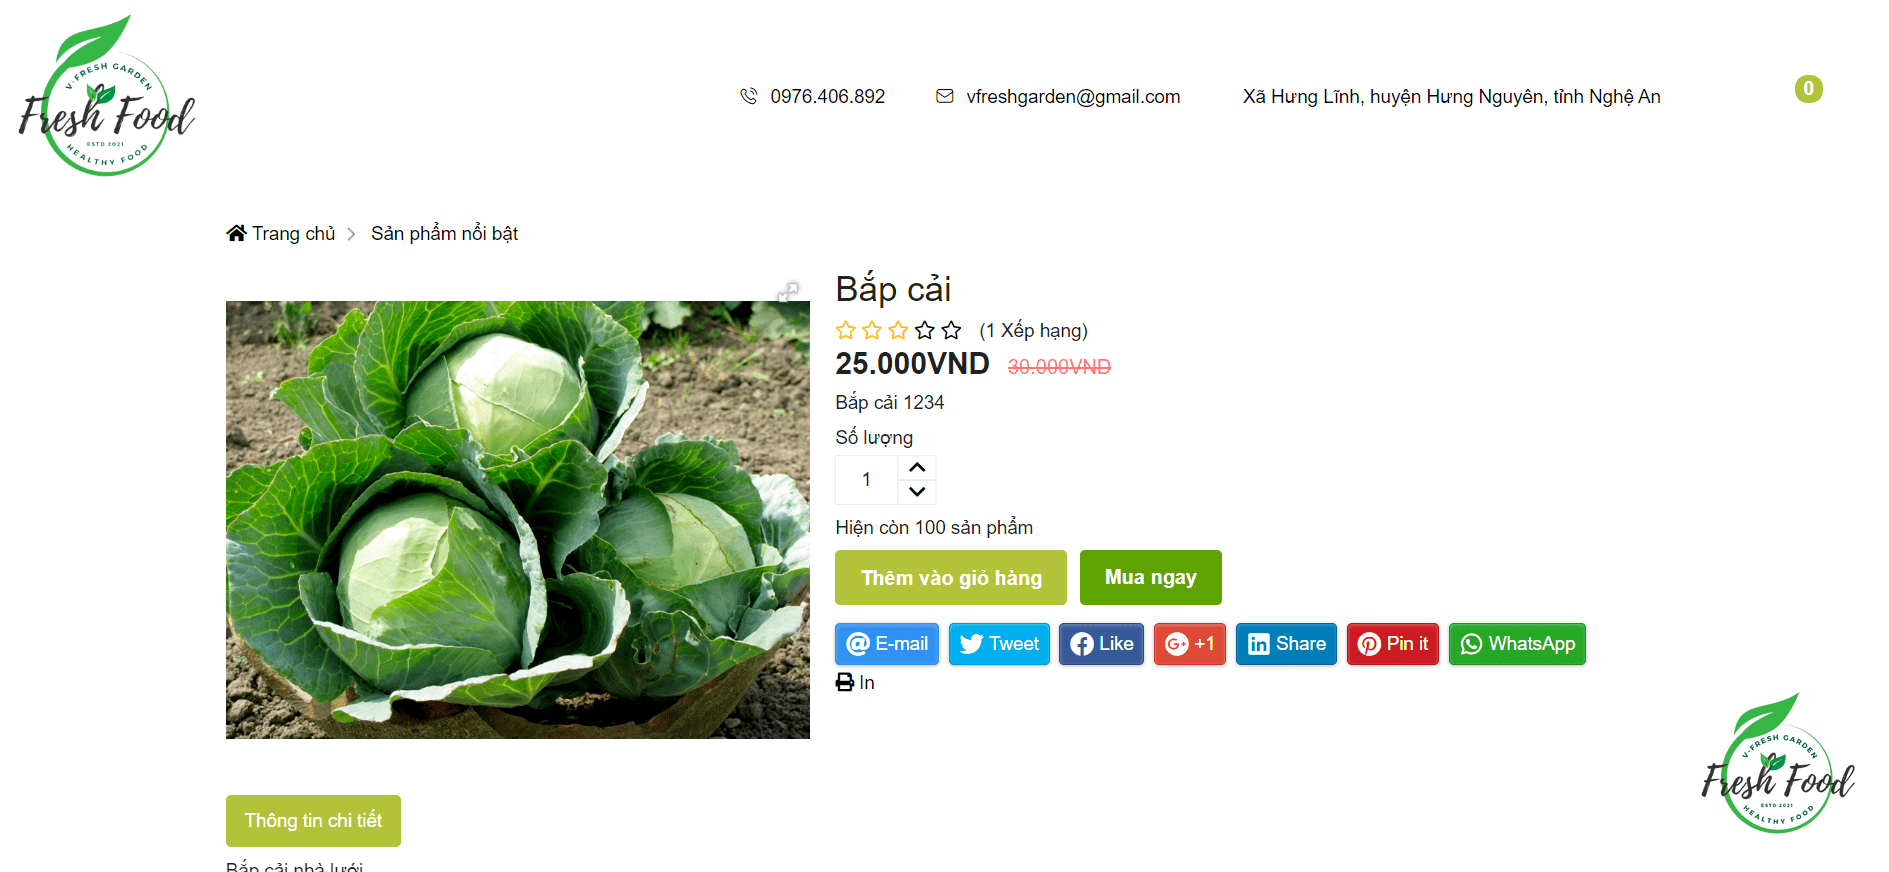Open the cabbage product image
The height and width of the screenshot is (872, 1889).
518,520
